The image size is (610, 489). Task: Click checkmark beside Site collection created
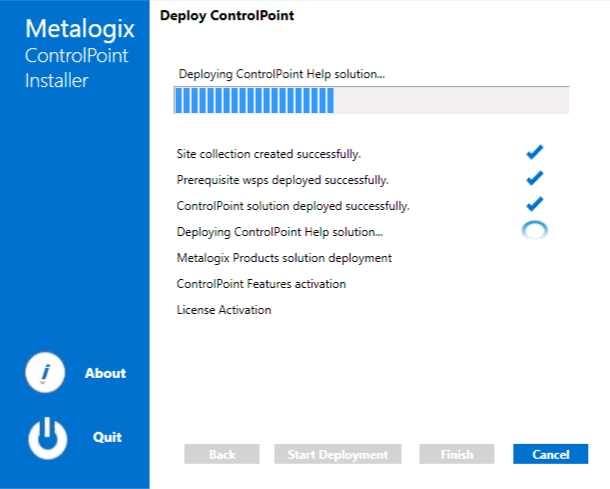click(534, 152)
